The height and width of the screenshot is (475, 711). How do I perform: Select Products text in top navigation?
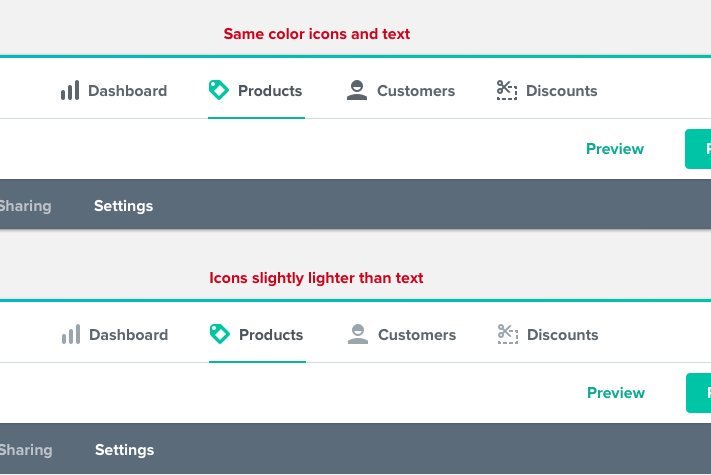[x=270, y=91]
